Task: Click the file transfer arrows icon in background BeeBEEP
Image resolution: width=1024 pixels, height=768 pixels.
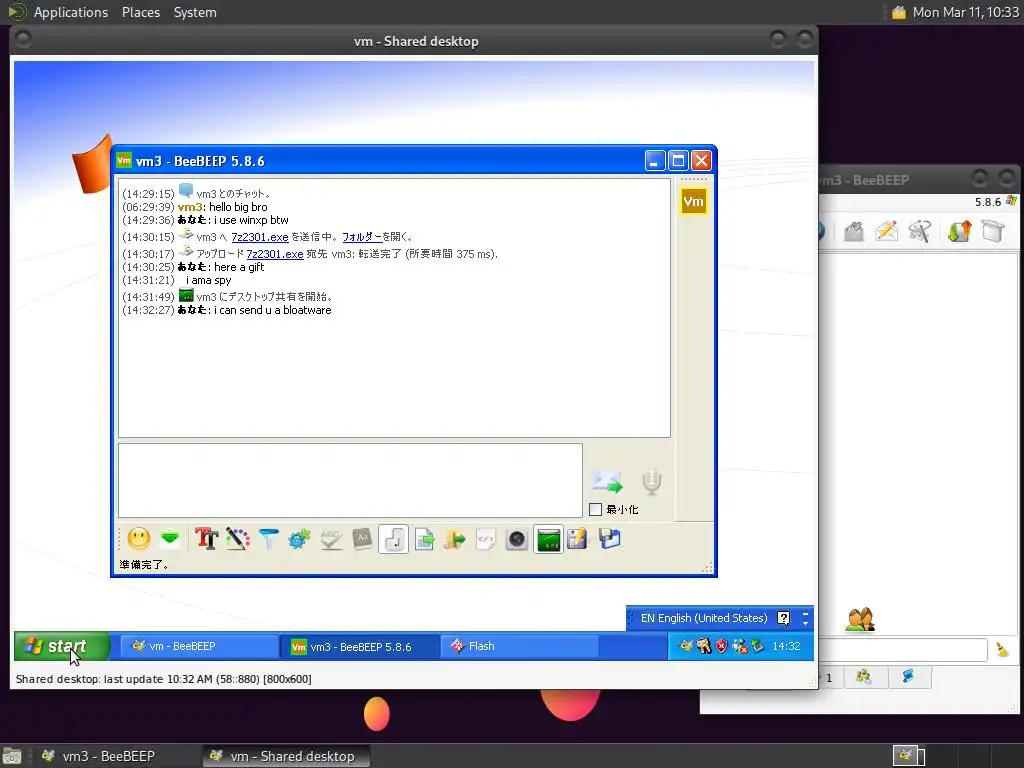Action: pos(959,231)
